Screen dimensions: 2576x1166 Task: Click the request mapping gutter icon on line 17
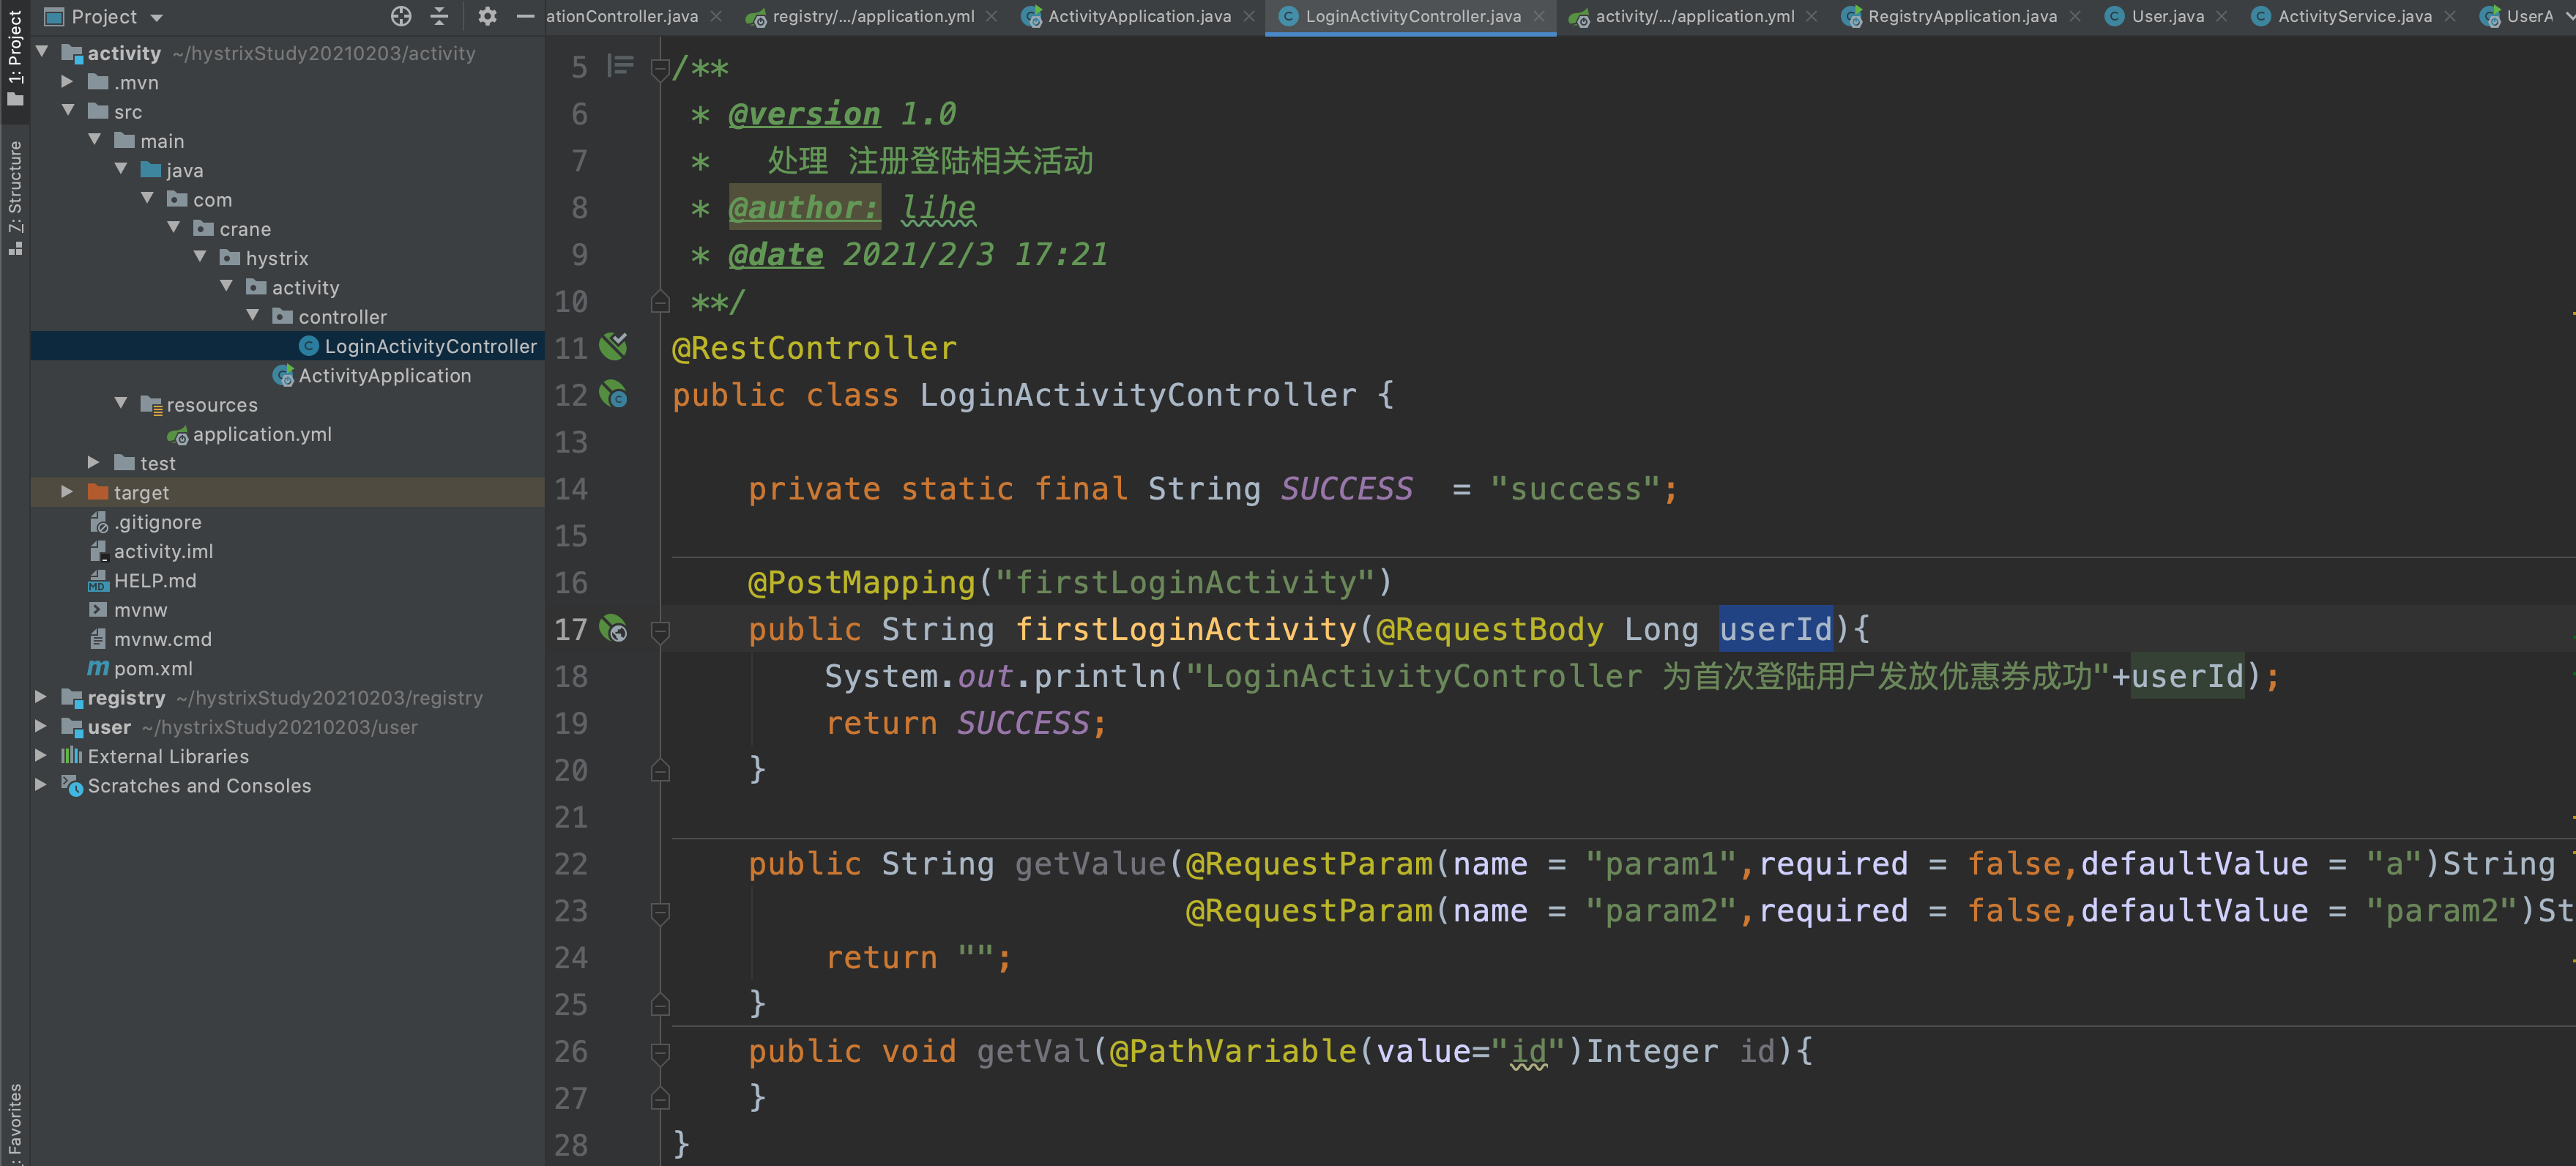click(x=613, y=629)
